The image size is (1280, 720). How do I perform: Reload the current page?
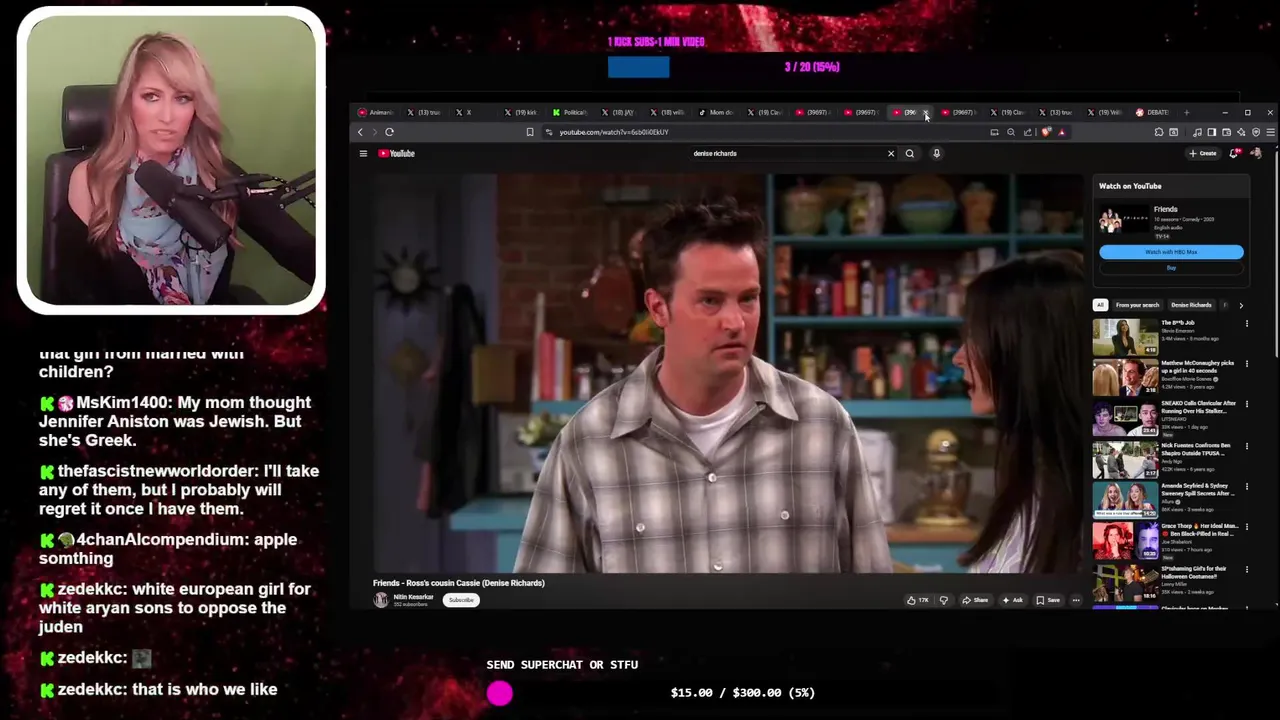click(389, 132)
